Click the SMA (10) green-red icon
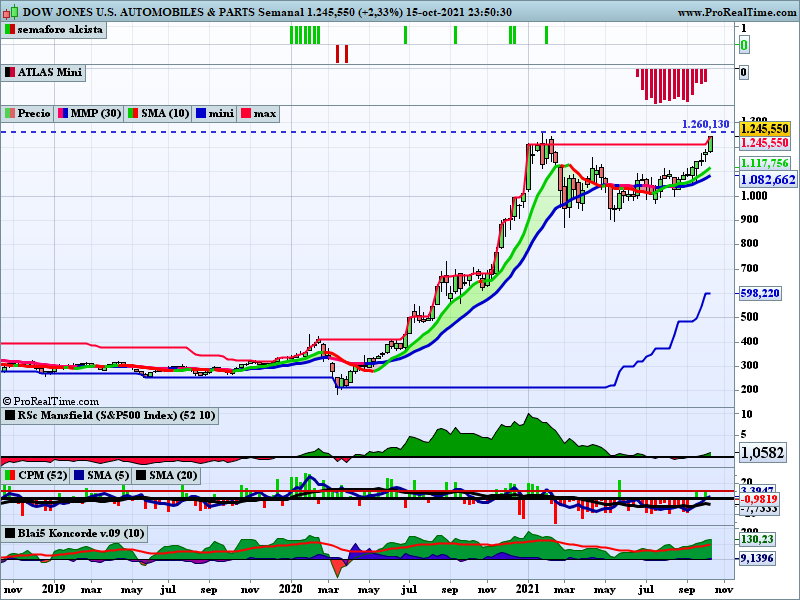The width and height of the screenshot is (800, 600). [133, 113]
